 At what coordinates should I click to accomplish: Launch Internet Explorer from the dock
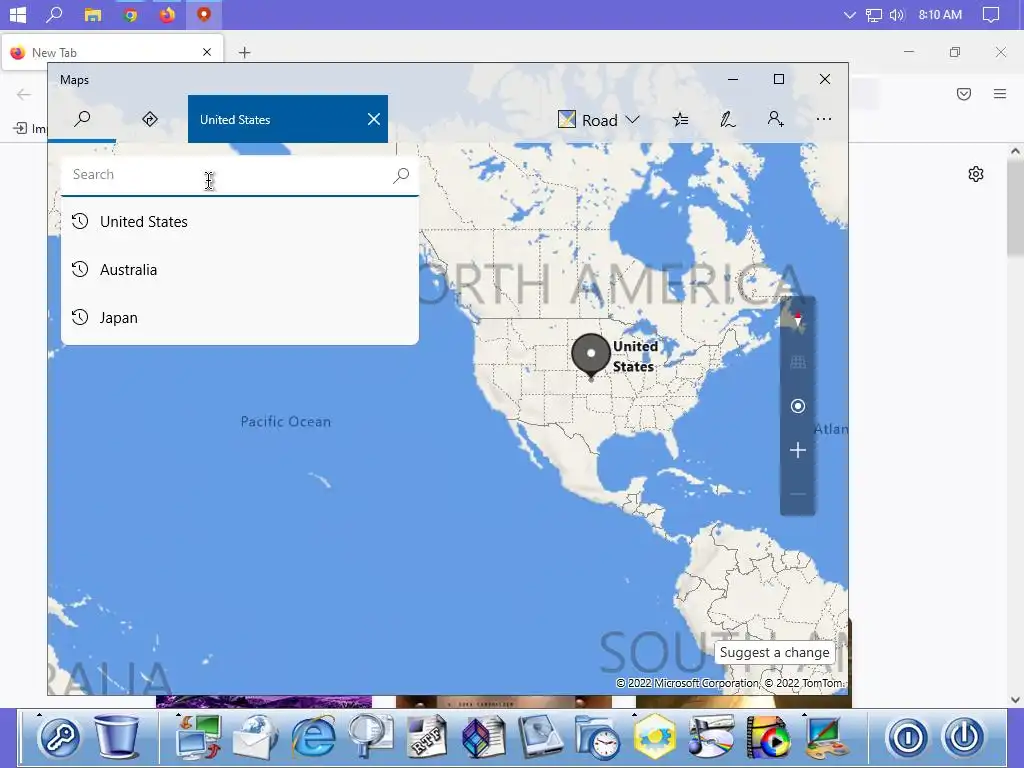(313, 737)
